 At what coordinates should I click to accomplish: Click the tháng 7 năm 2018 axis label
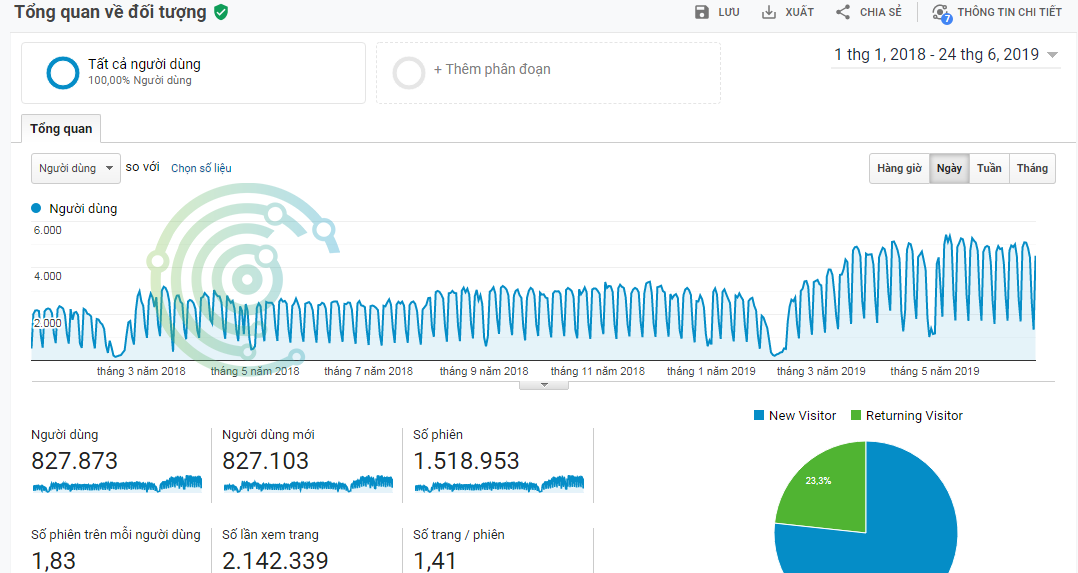pyautogui.click(x=368, y=371)
